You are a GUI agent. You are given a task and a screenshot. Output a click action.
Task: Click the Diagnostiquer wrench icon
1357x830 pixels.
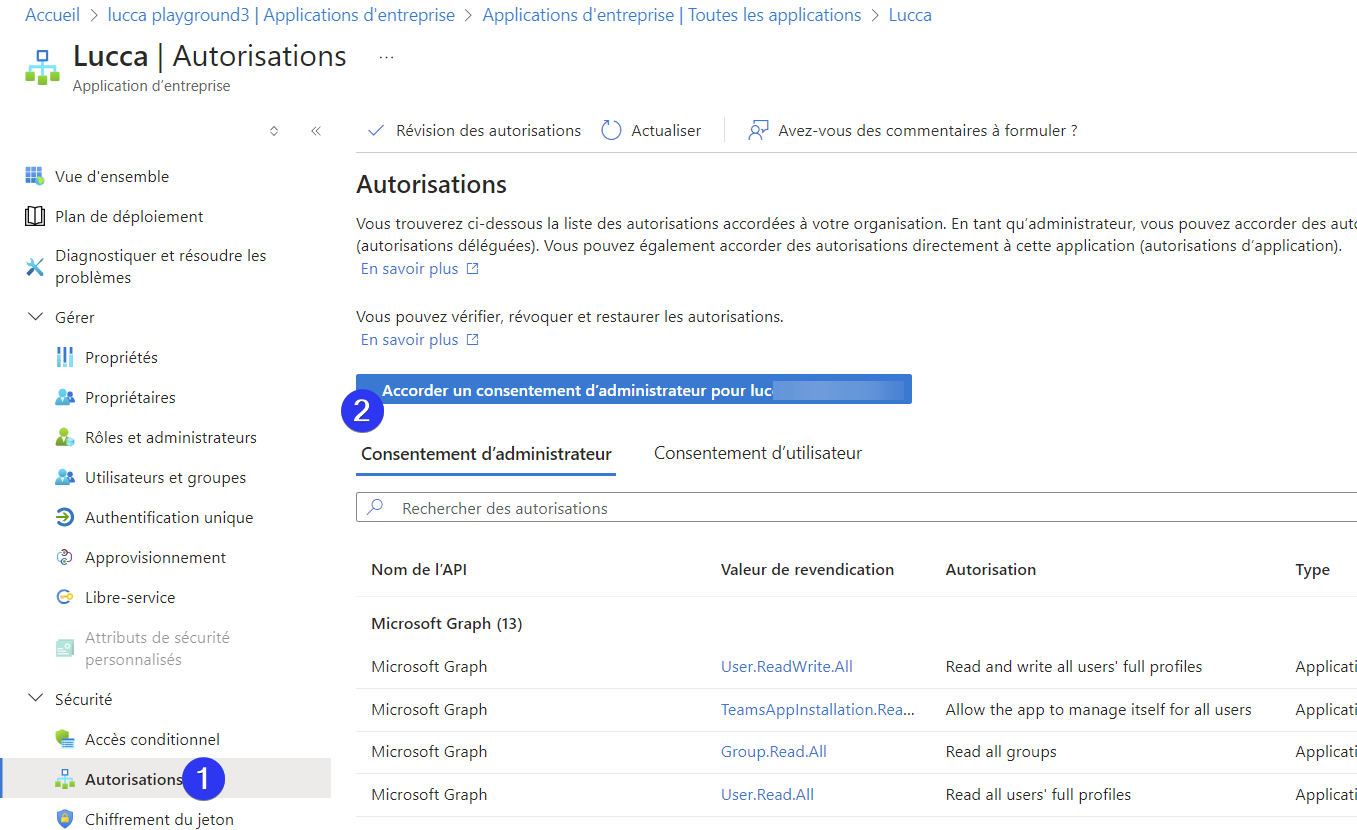tap(35, 267)
